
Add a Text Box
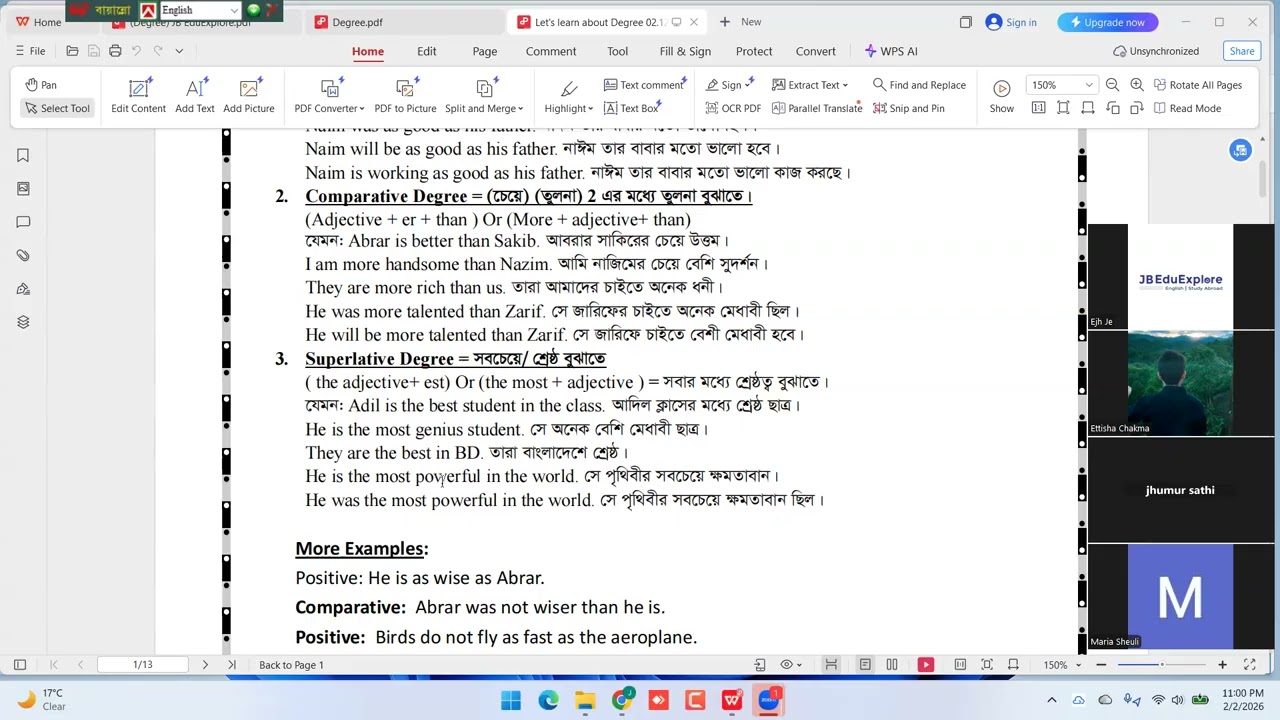632,108
